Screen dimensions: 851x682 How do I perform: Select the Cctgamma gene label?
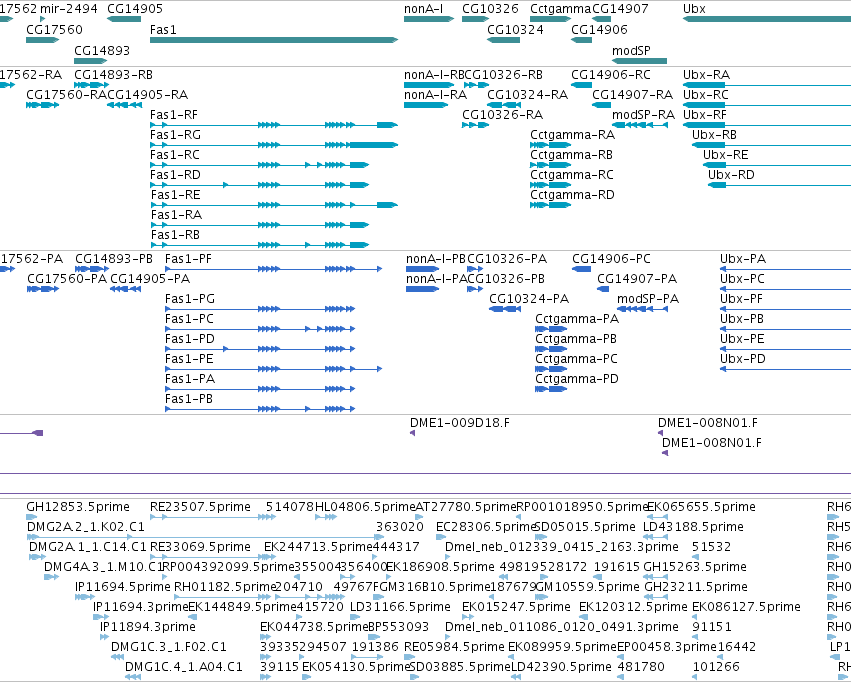coord(560,9)
